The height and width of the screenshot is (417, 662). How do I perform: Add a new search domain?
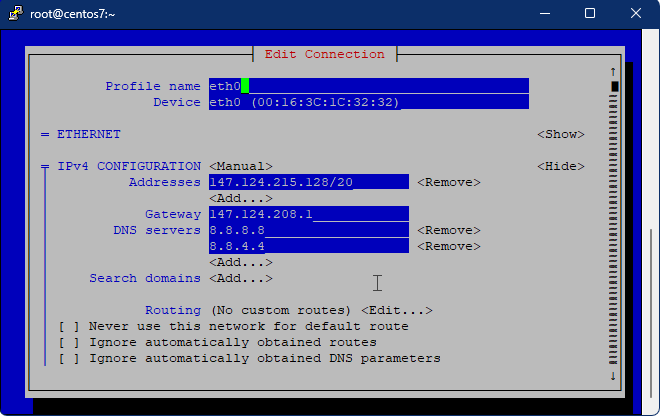pos(240,278)
